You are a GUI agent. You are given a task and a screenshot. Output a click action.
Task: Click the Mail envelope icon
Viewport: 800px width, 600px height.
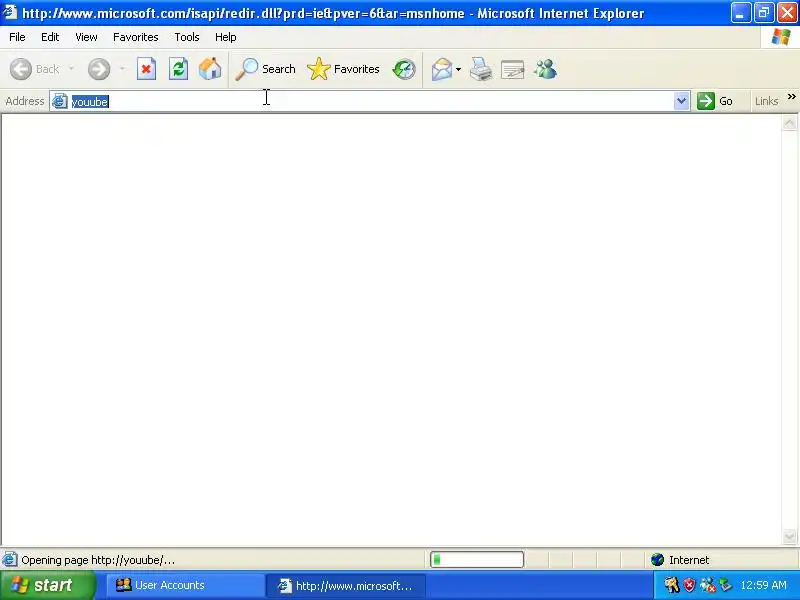coord(441,69)
